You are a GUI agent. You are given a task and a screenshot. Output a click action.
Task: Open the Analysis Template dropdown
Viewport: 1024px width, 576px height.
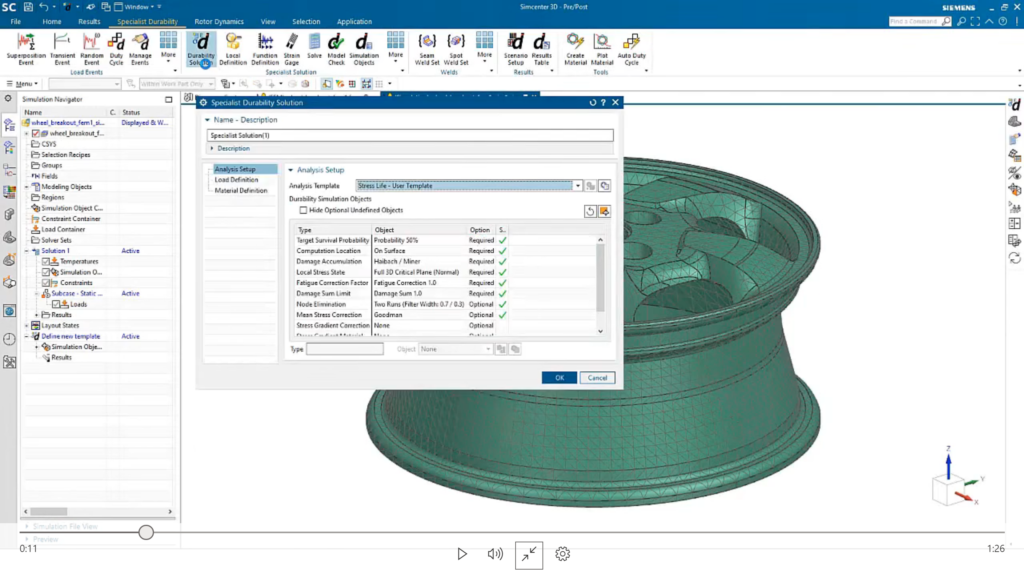tap(577, 186)
